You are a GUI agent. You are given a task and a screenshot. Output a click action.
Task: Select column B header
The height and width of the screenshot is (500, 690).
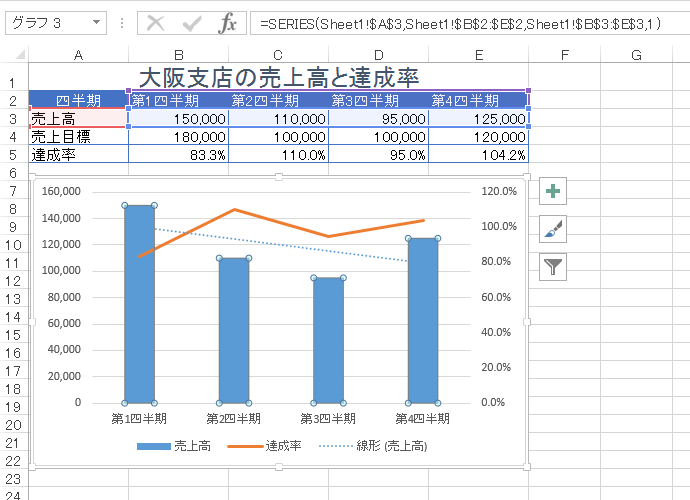(179, 55)
